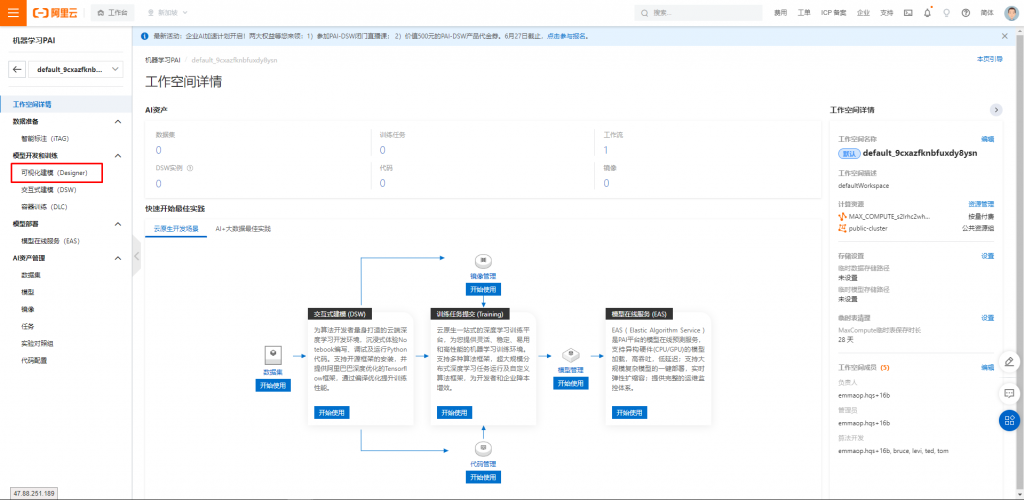Screen dimensions: 1024x500
Task: Click the MAX_COMPUTE resource icon
Action: [842, 216]
